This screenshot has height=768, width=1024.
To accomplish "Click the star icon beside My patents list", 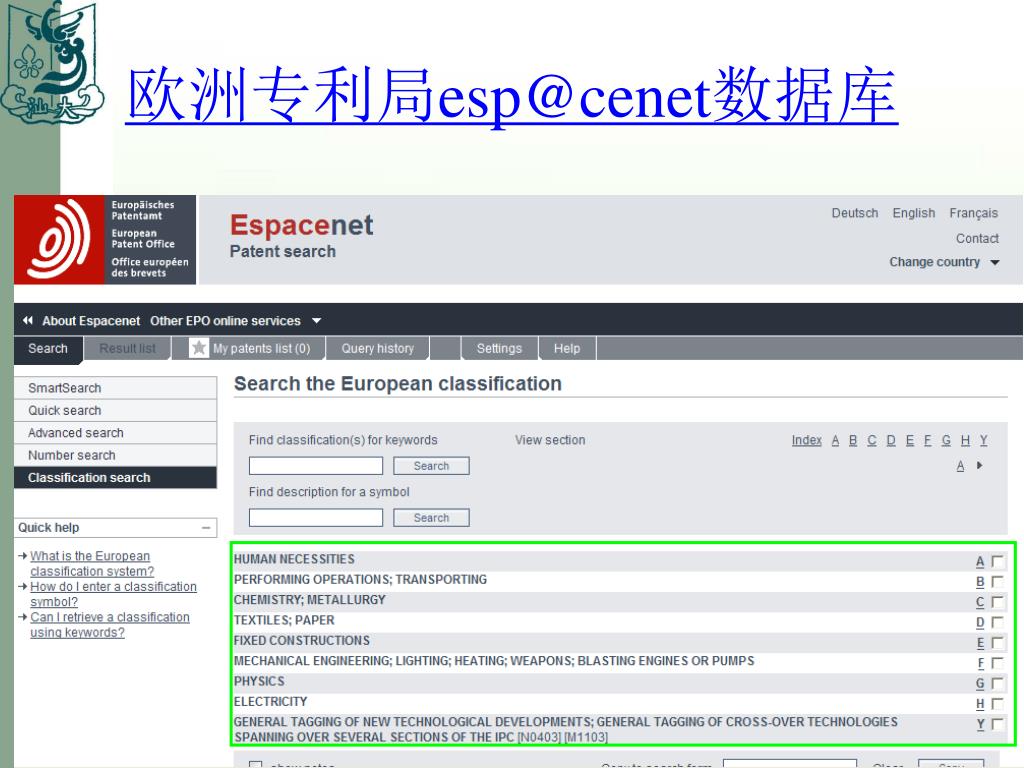I will (199, 348).
